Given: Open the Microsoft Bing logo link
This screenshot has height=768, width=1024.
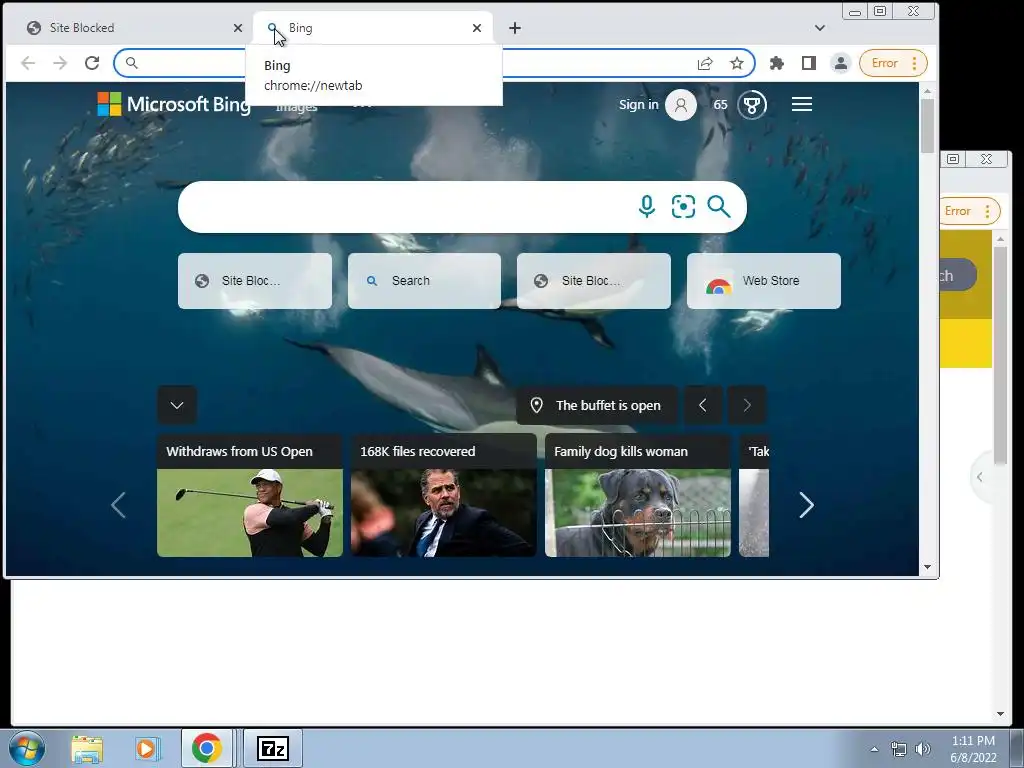Looking at the screenshot, I should coord(174,104).
